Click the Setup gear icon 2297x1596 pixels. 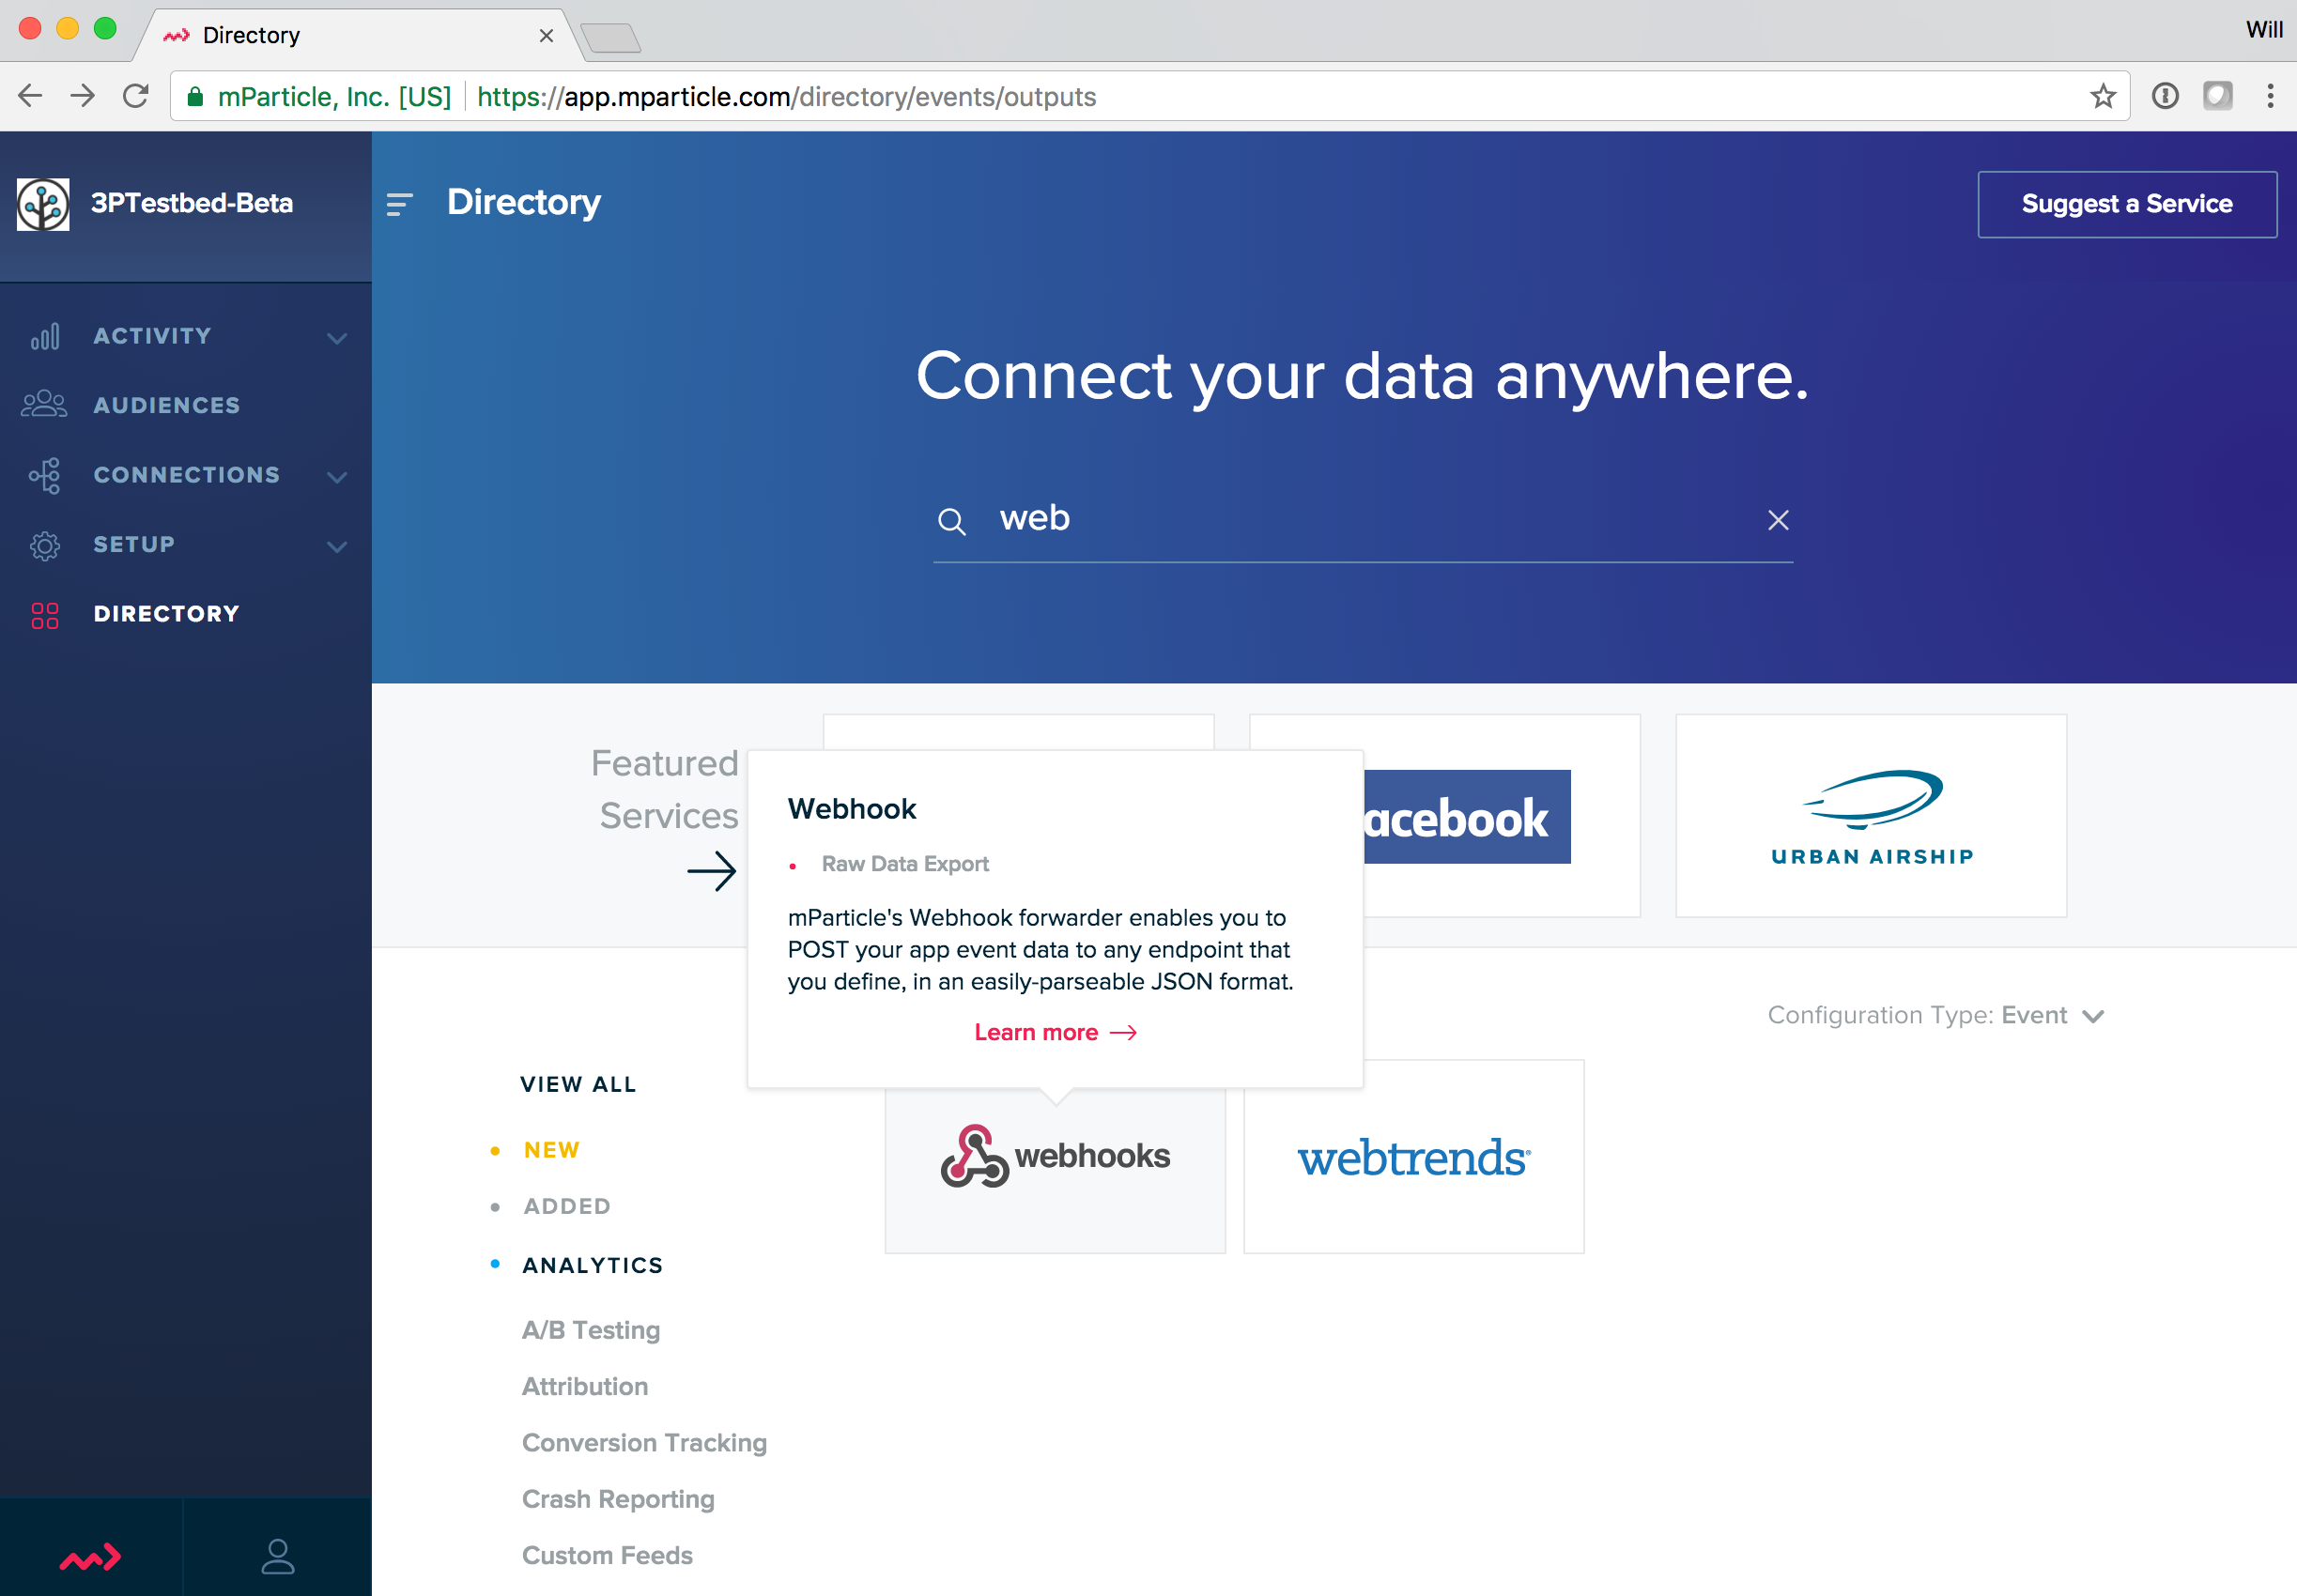click(45, 545)
